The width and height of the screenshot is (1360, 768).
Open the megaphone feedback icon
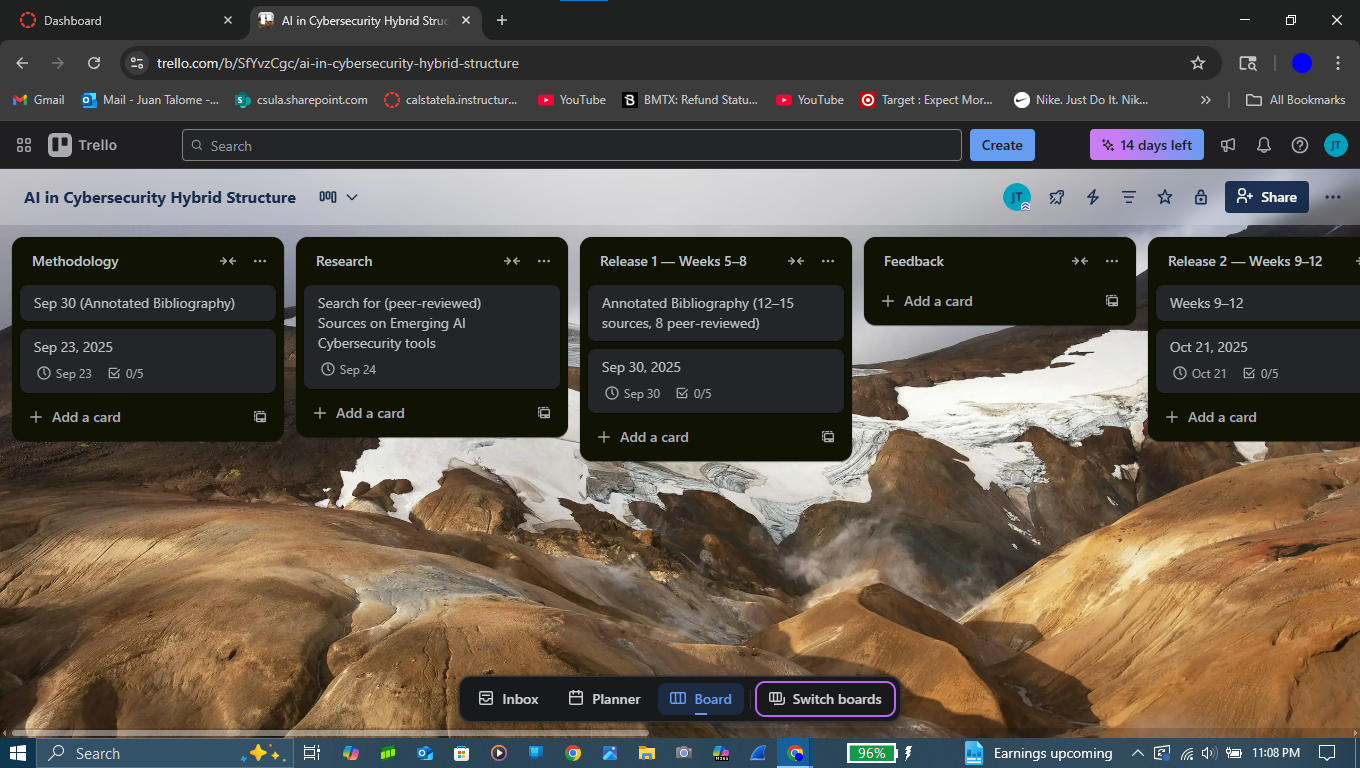[x=1228, y=145]
